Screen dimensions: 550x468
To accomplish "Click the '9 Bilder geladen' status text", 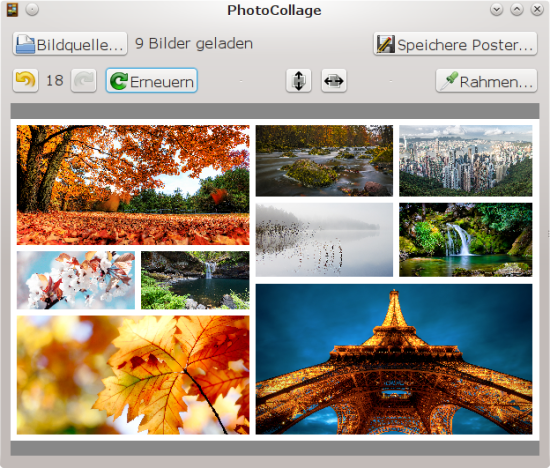I will [194, 44].
